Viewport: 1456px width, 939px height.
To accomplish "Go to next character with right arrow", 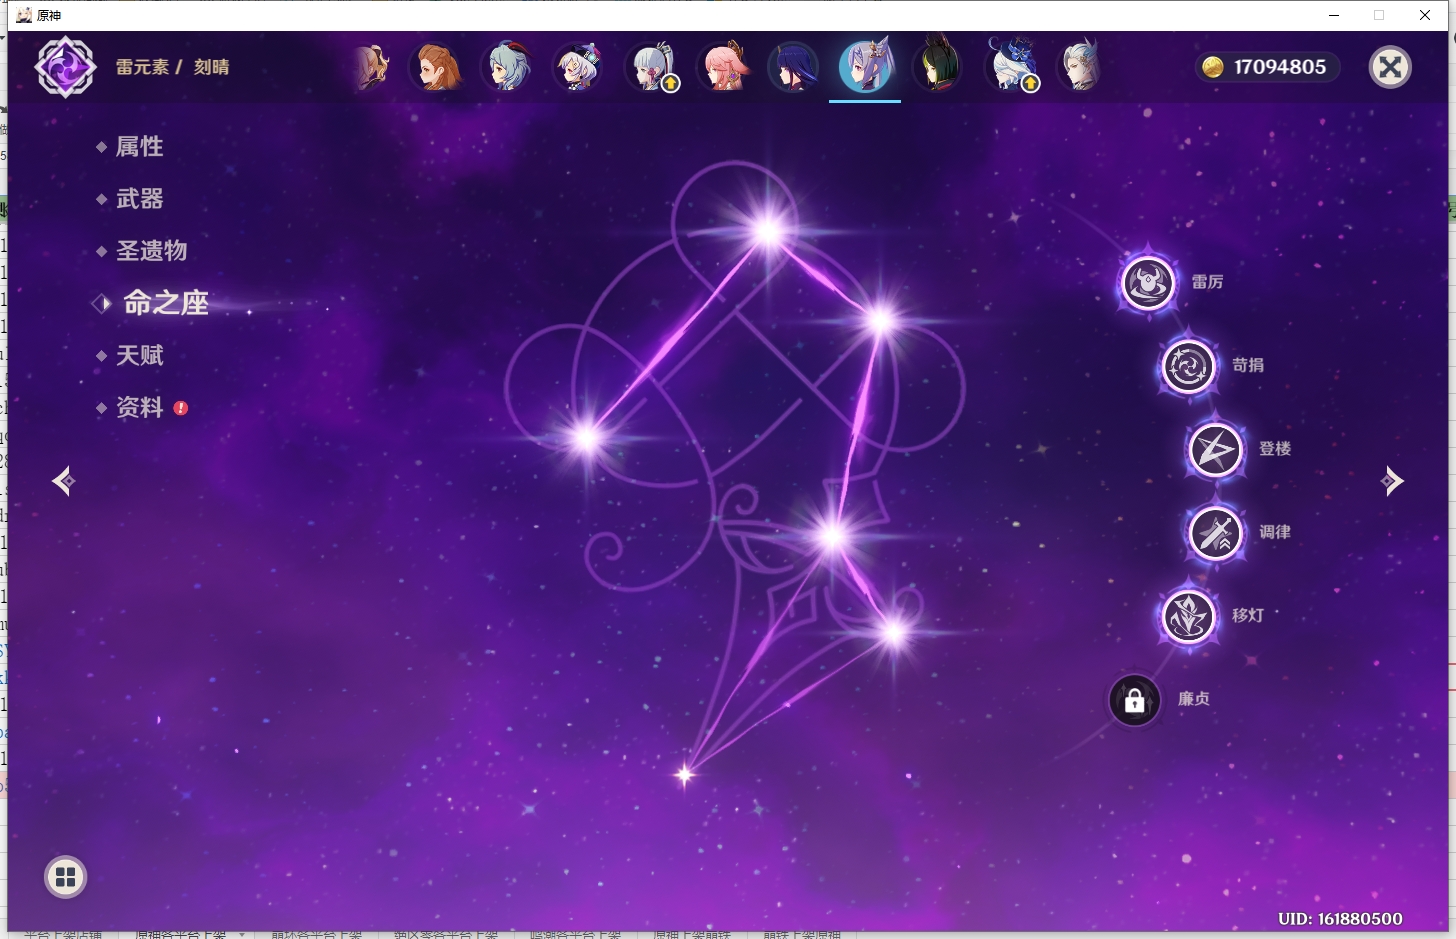I will [x=1393, y=481].
